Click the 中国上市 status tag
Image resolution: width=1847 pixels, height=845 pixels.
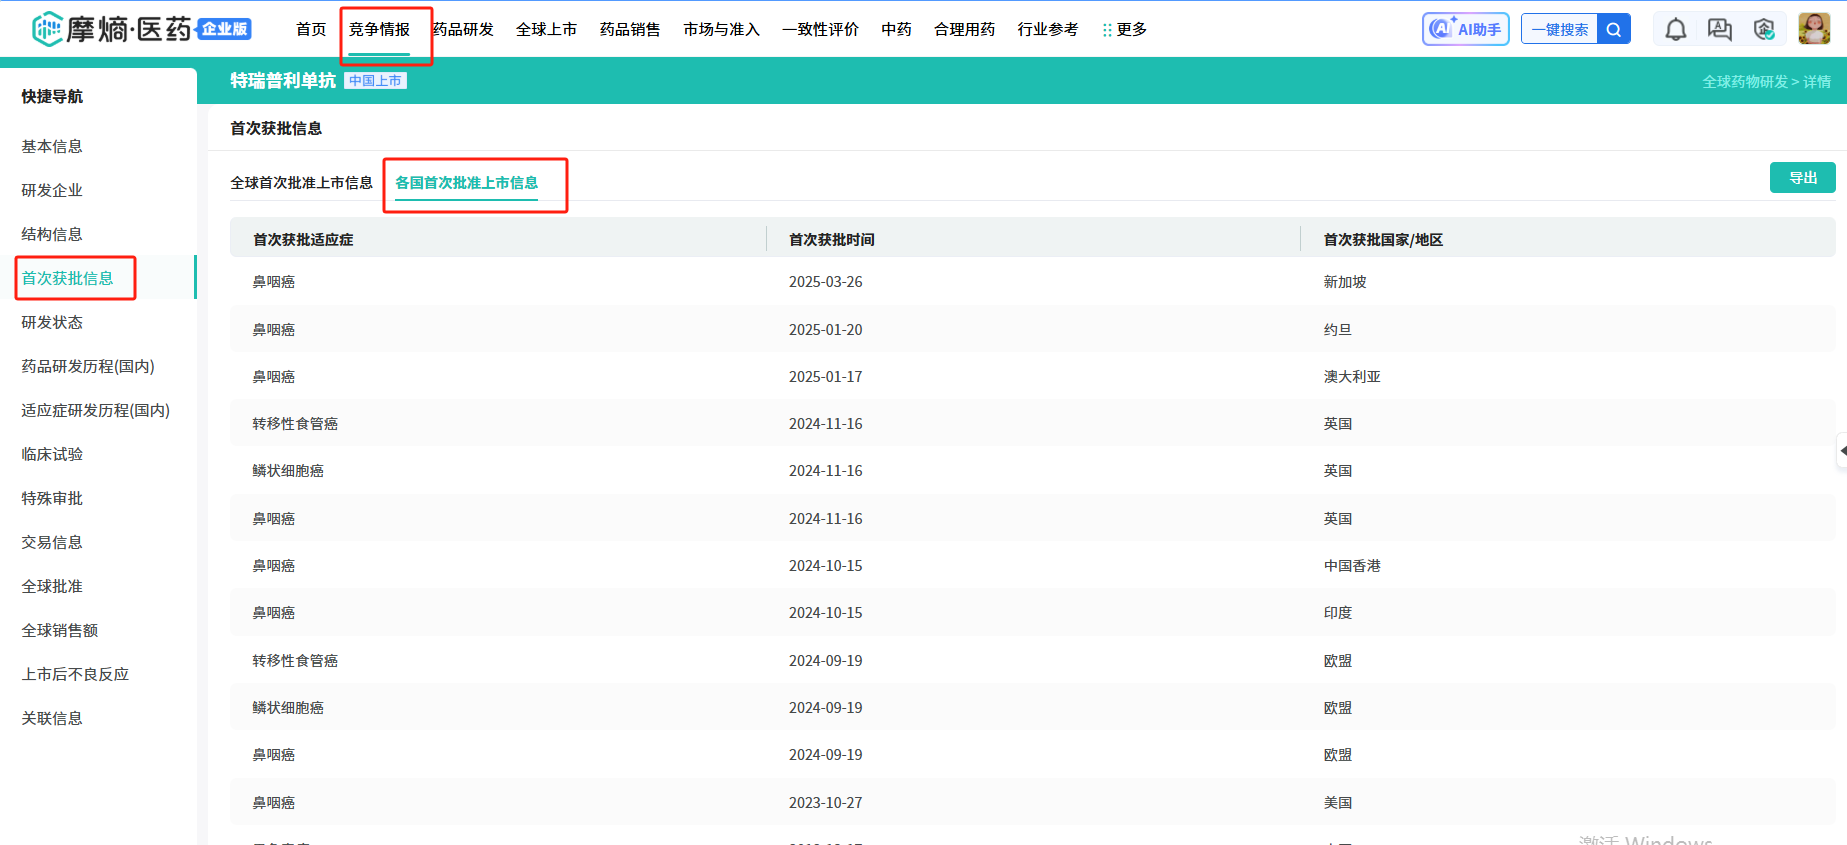pyautogui.click(x=375, y=81)
